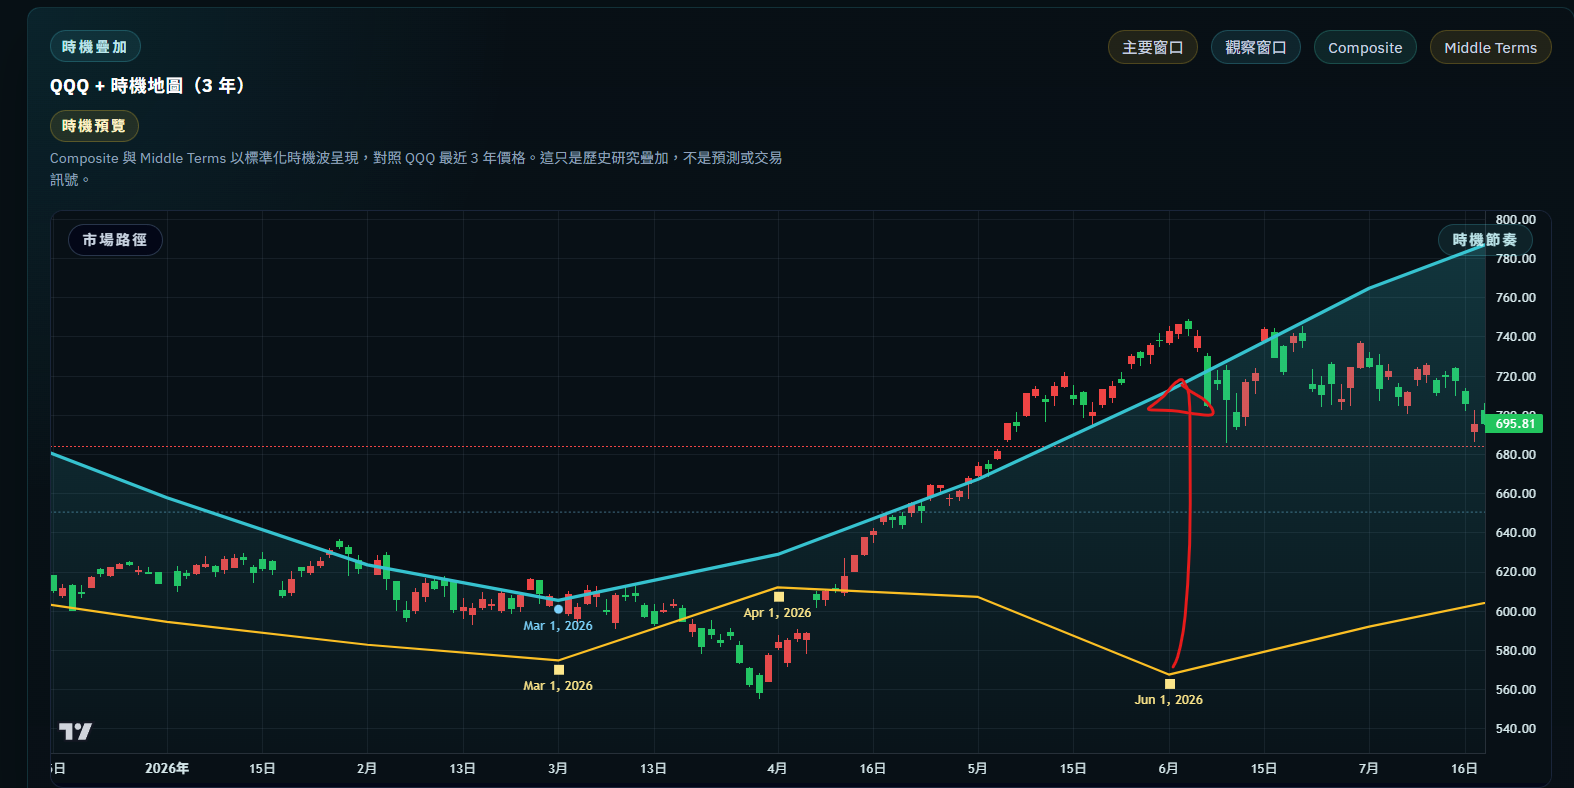
Task: Click the TradingView logo on the chart
Action: [x=75, y=731]
